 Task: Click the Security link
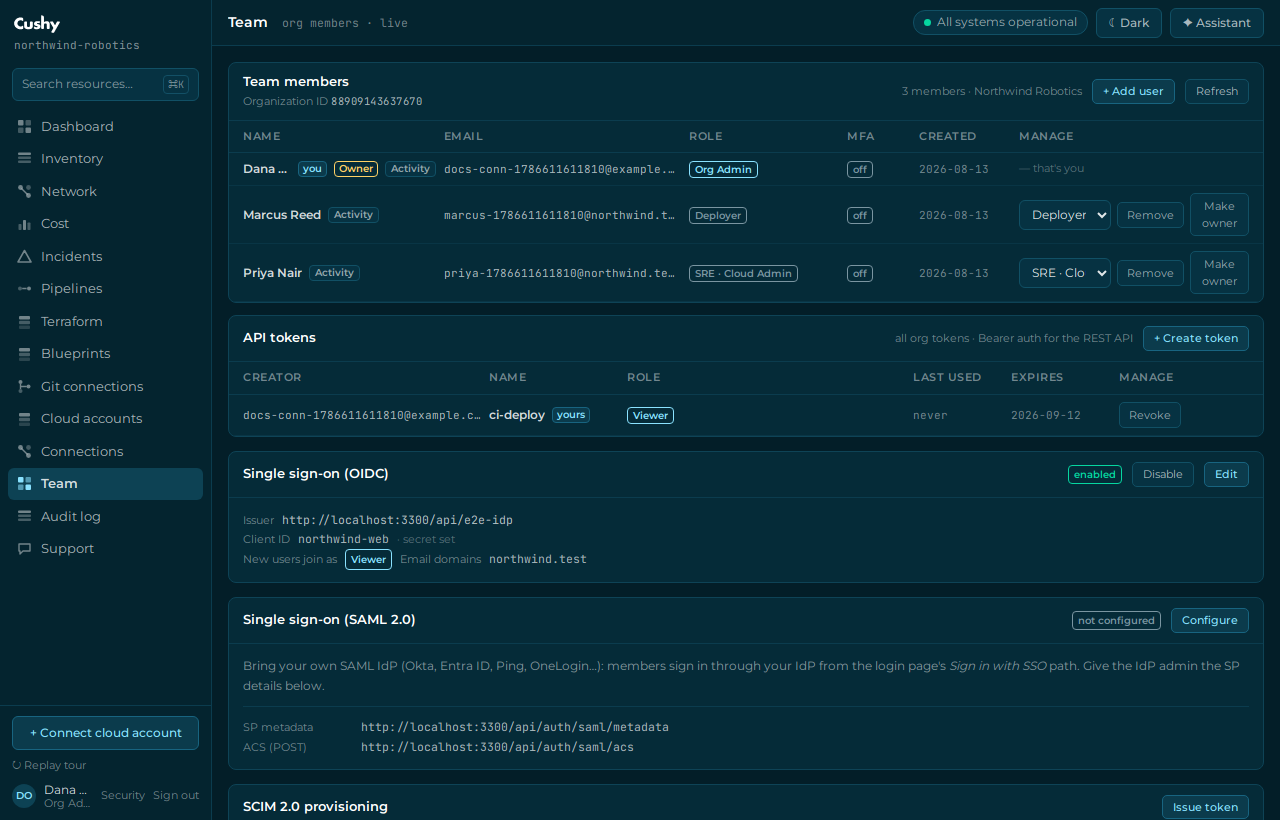pyautogui.click(x=123, y=796)
